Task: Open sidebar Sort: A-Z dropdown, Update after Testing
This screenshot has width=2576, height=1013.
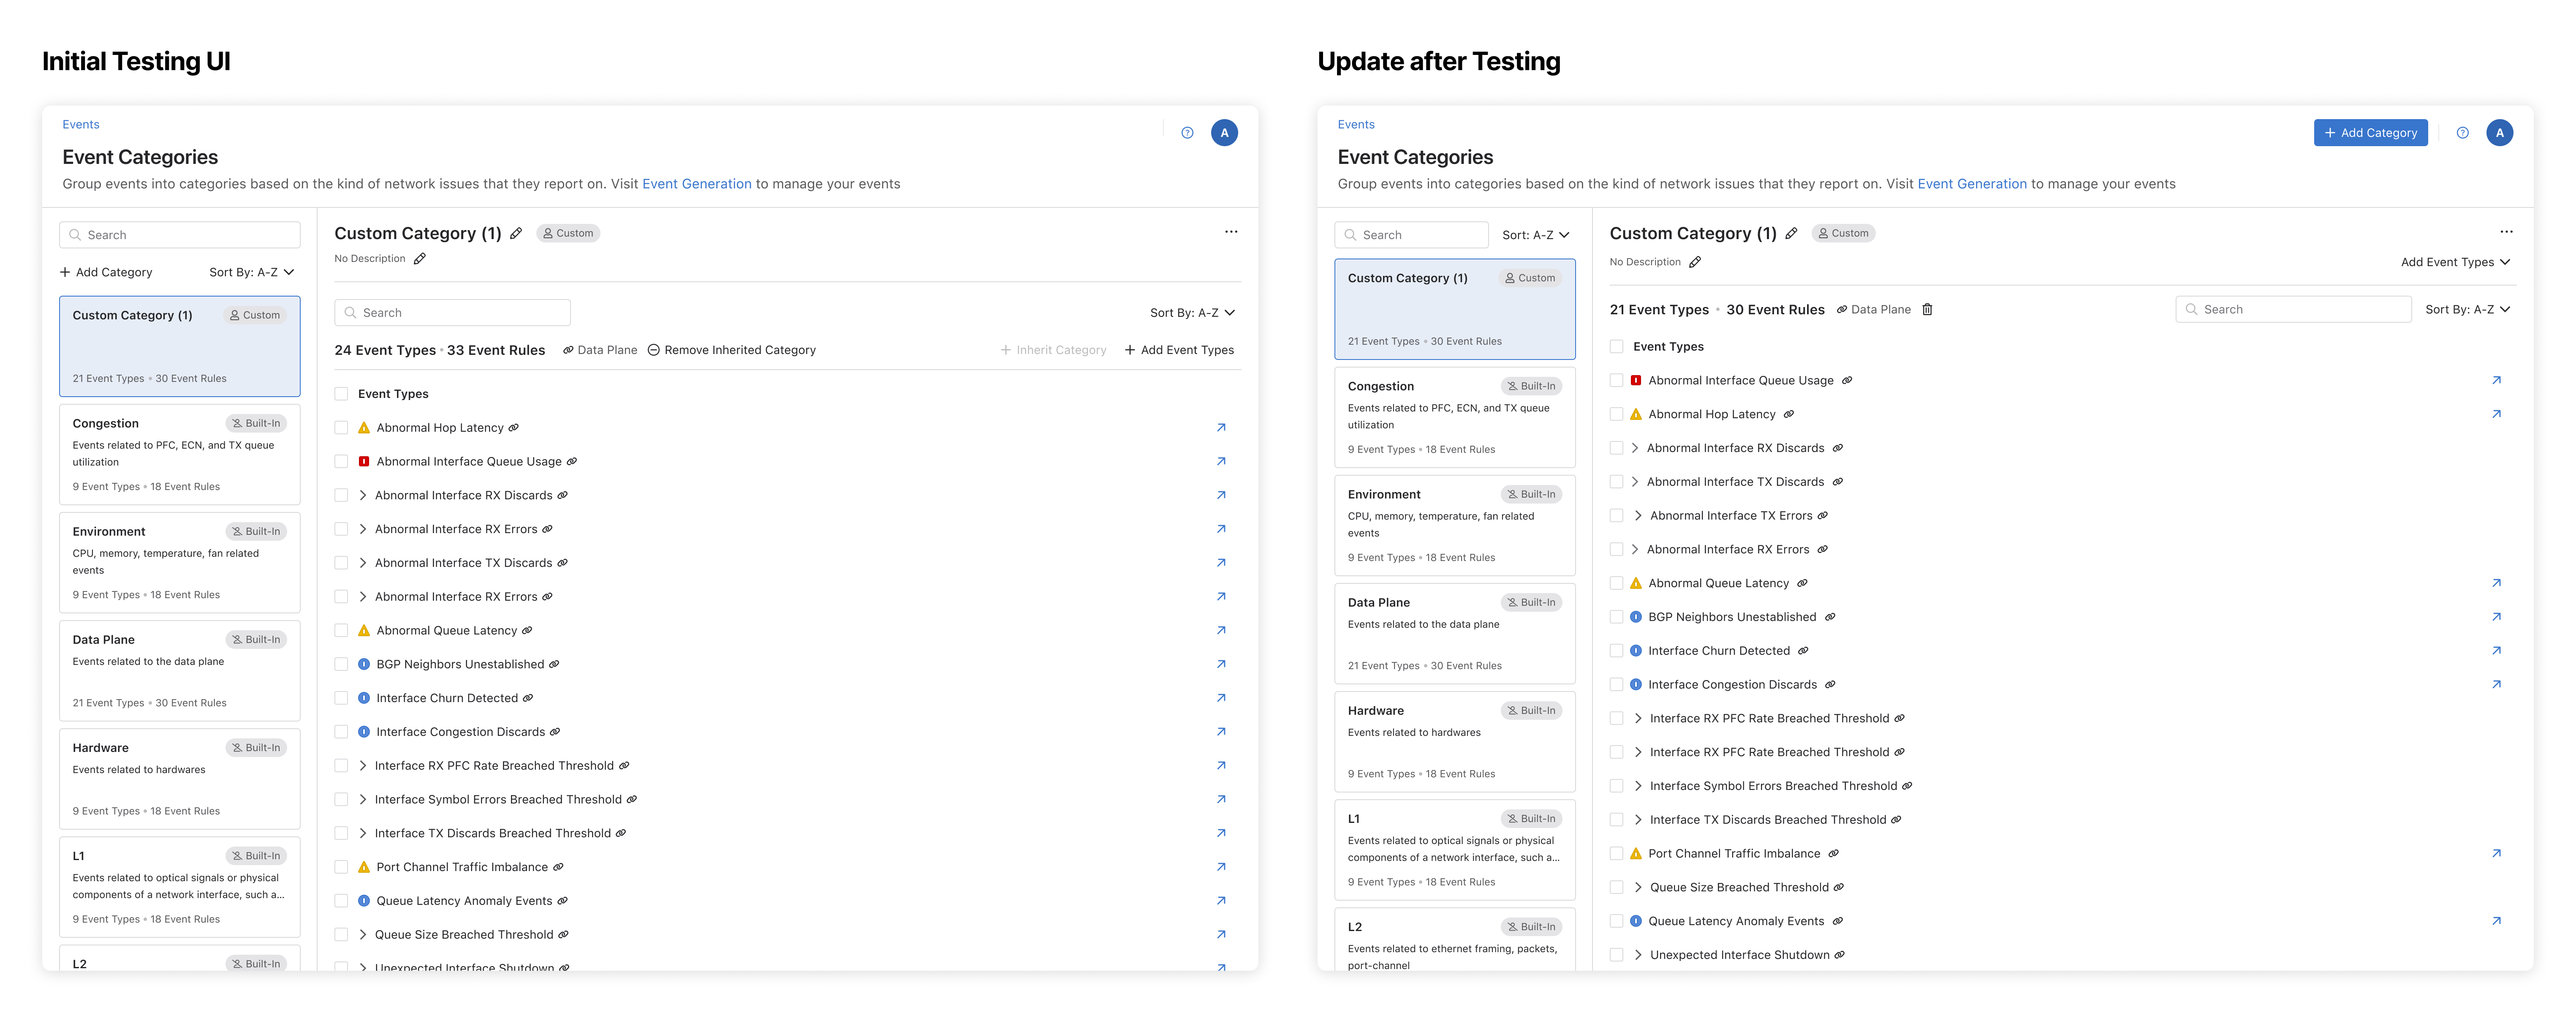Action: click(1535, 235)
